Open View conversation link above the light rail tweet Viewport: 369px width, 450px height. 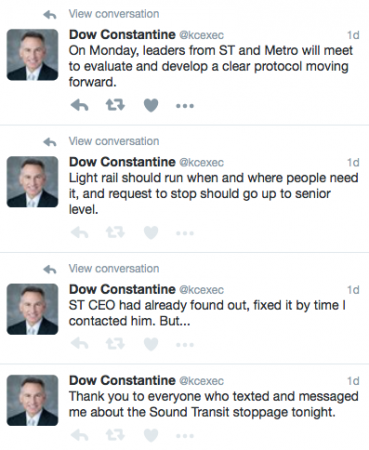[114, 141]
